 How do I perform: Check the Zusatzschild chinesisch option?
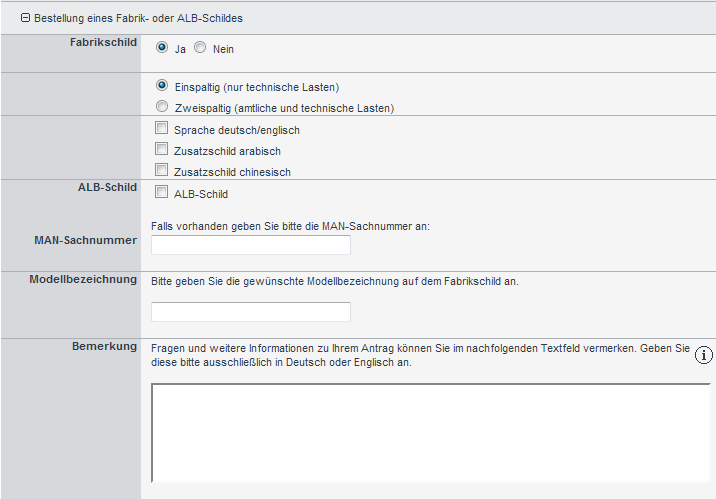click(161, 170)
